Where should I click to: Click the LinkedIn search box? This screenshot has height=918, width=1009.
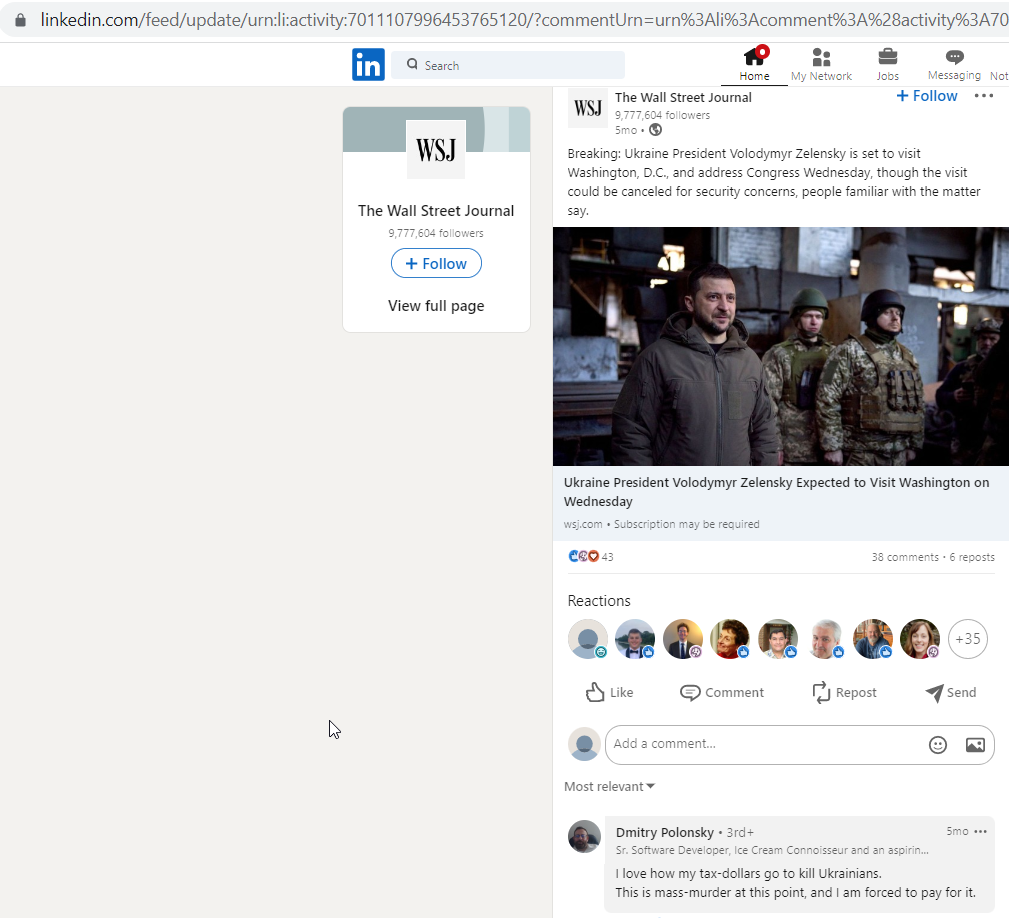508,65
